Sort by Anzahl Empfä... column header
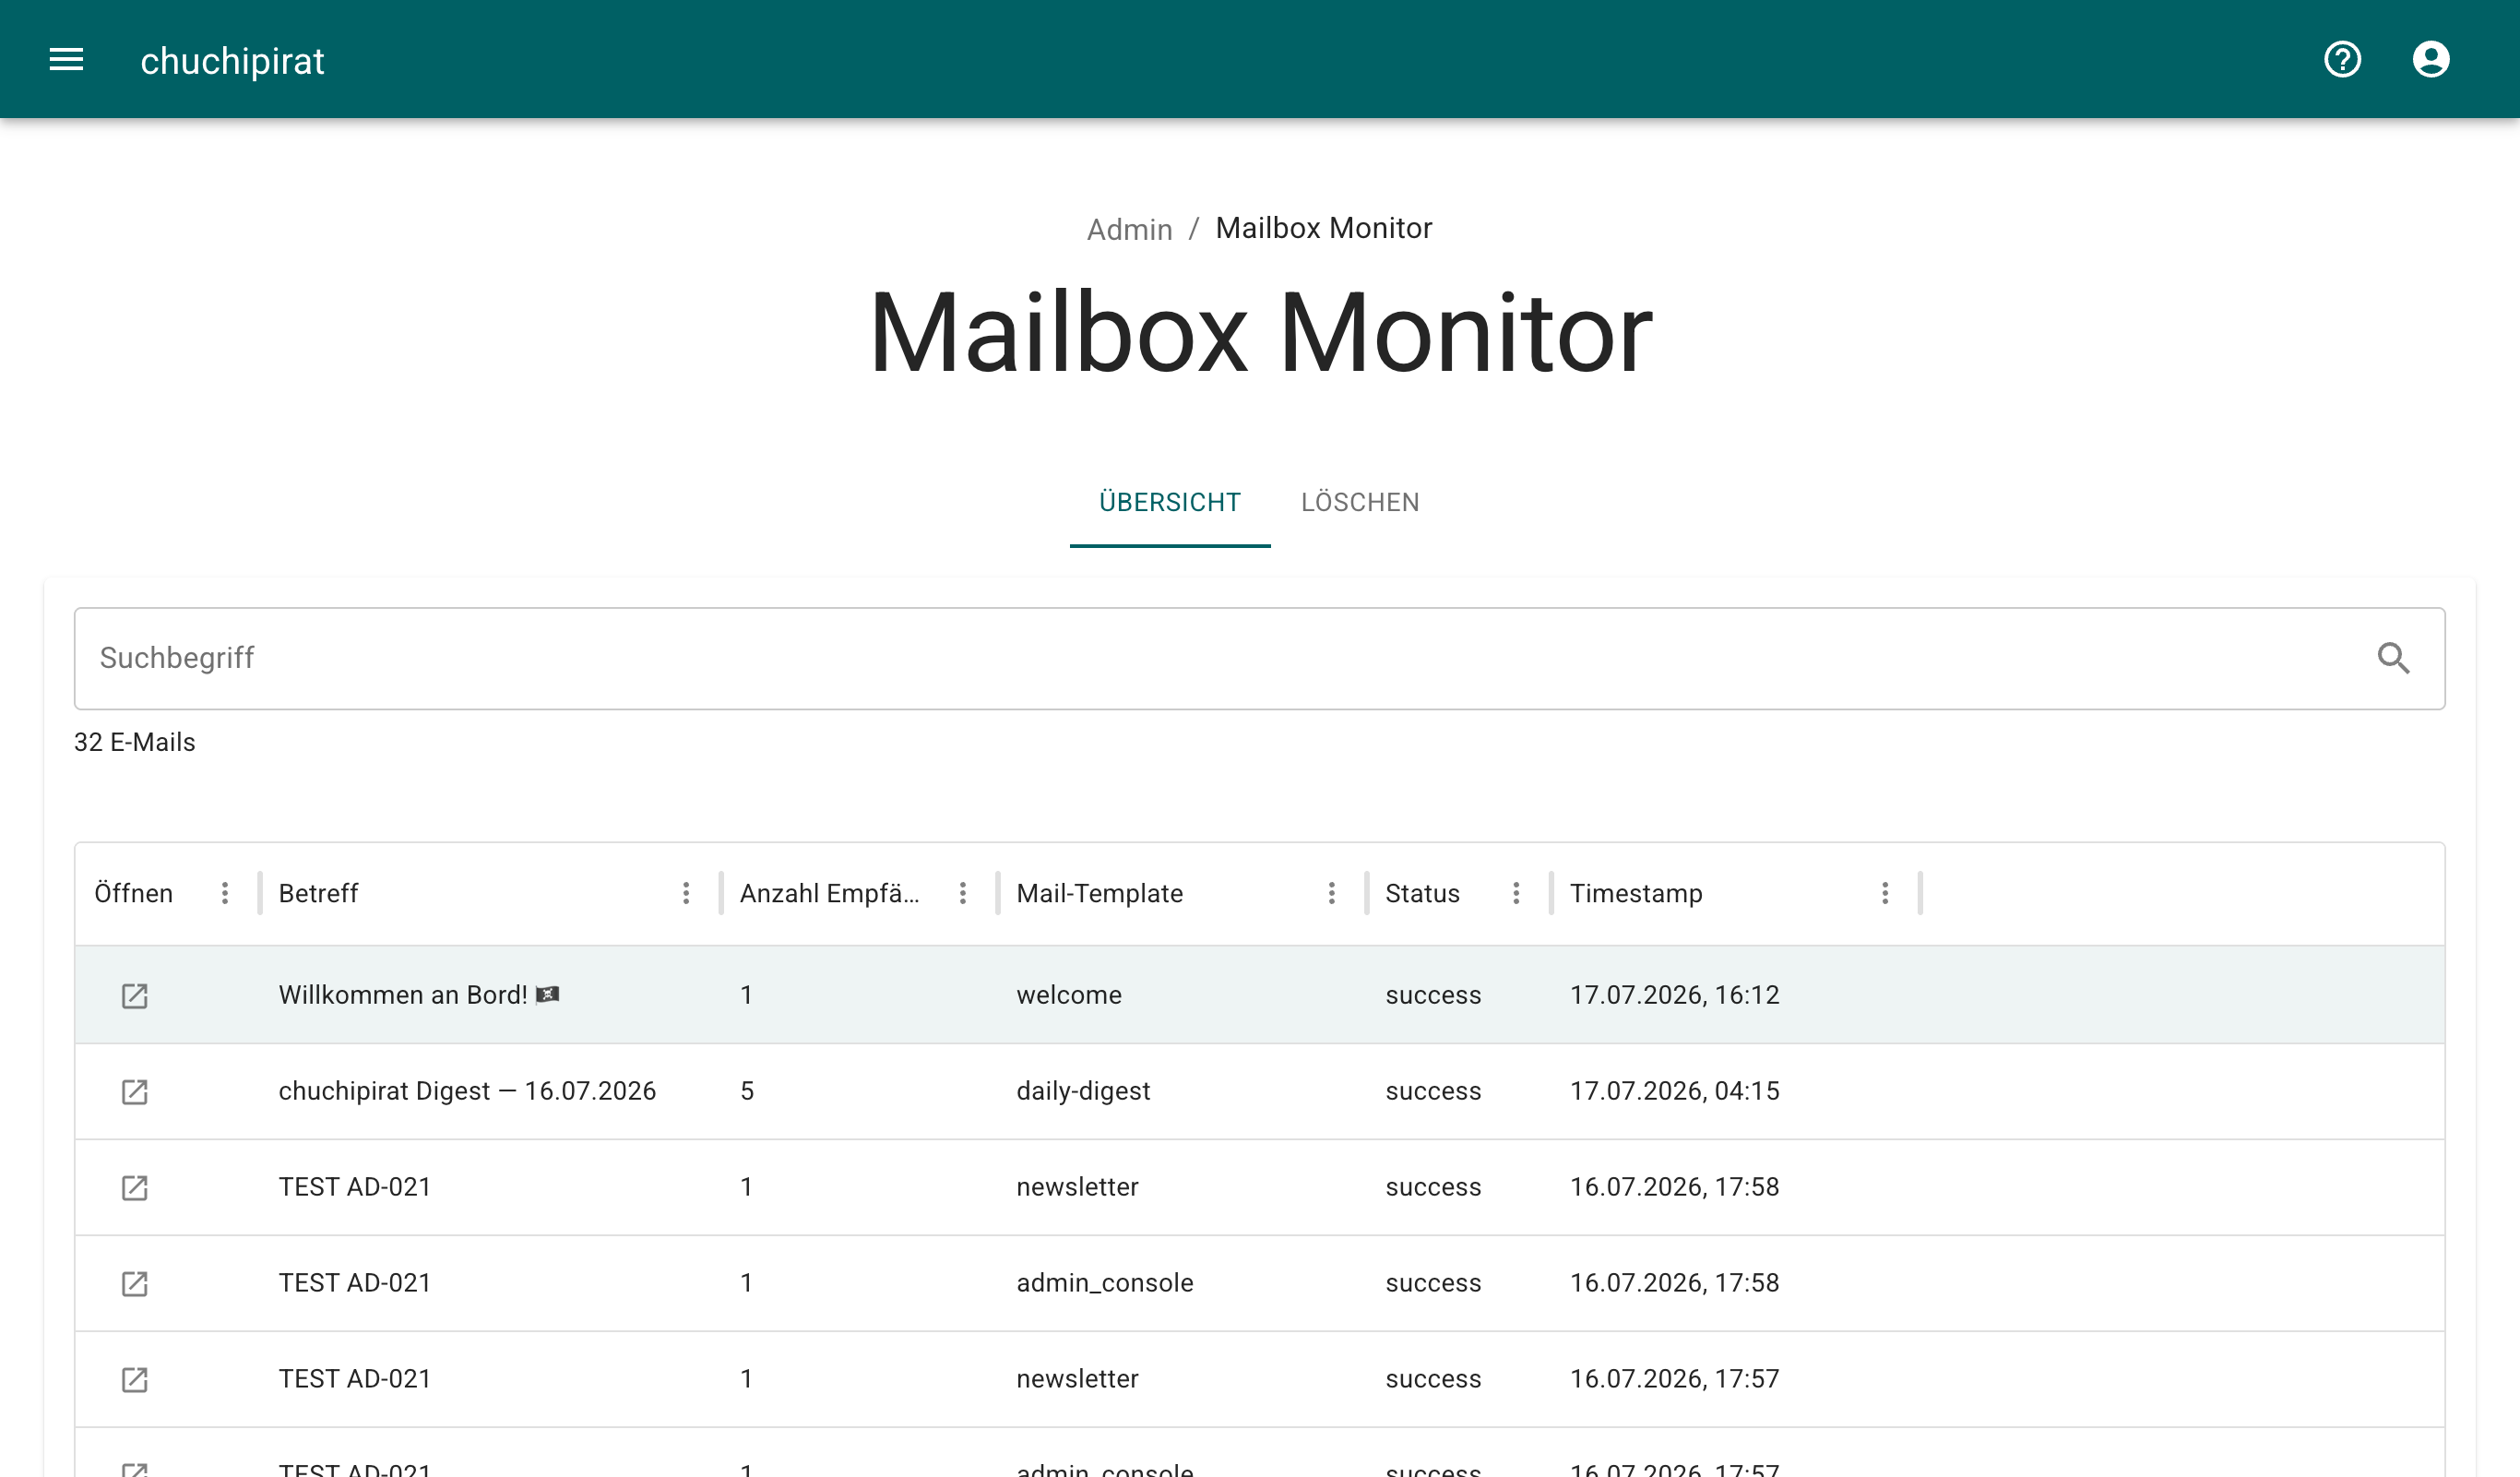 point(829,893)
